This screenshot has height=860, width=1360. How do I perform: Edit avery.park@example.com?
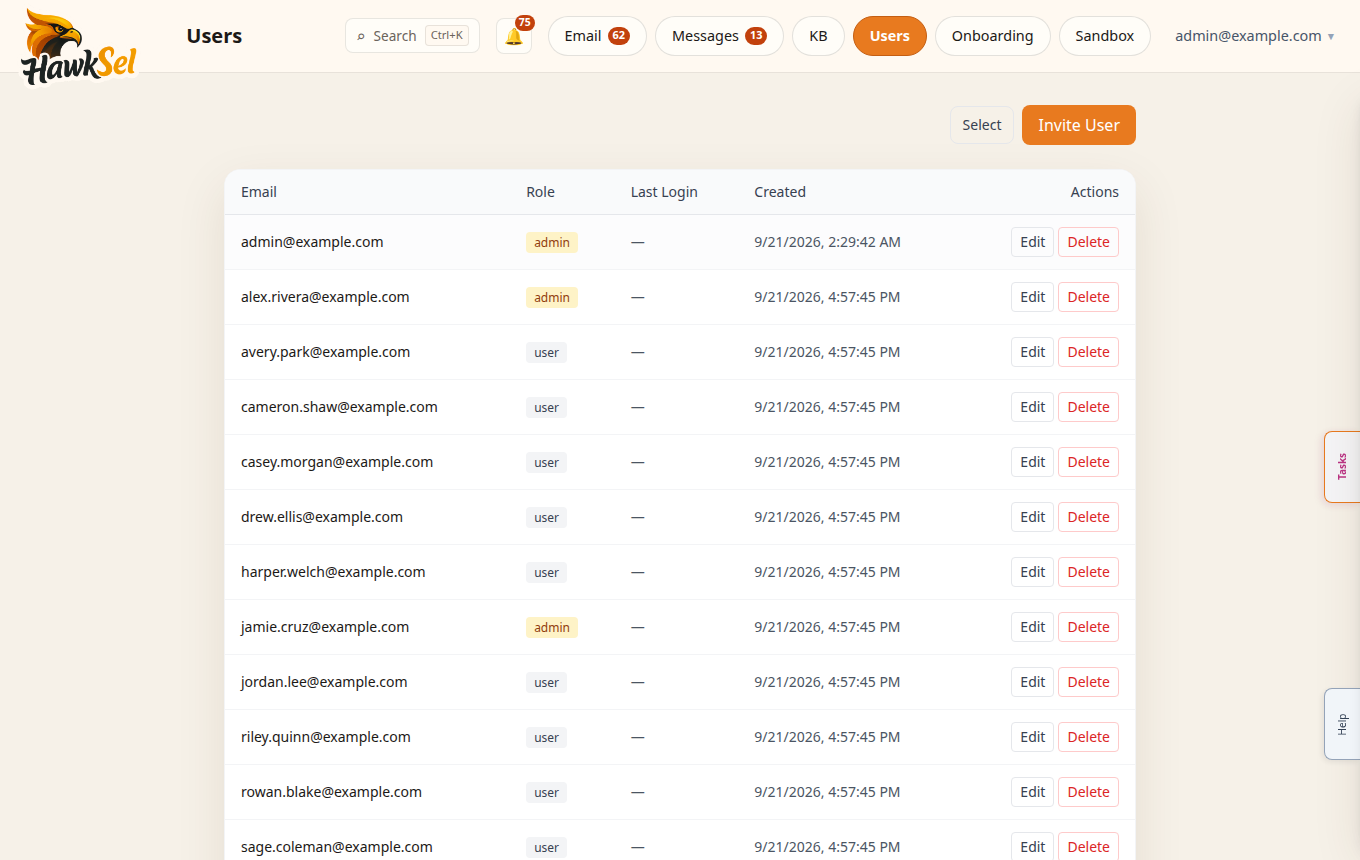(x=1033, y=352)
